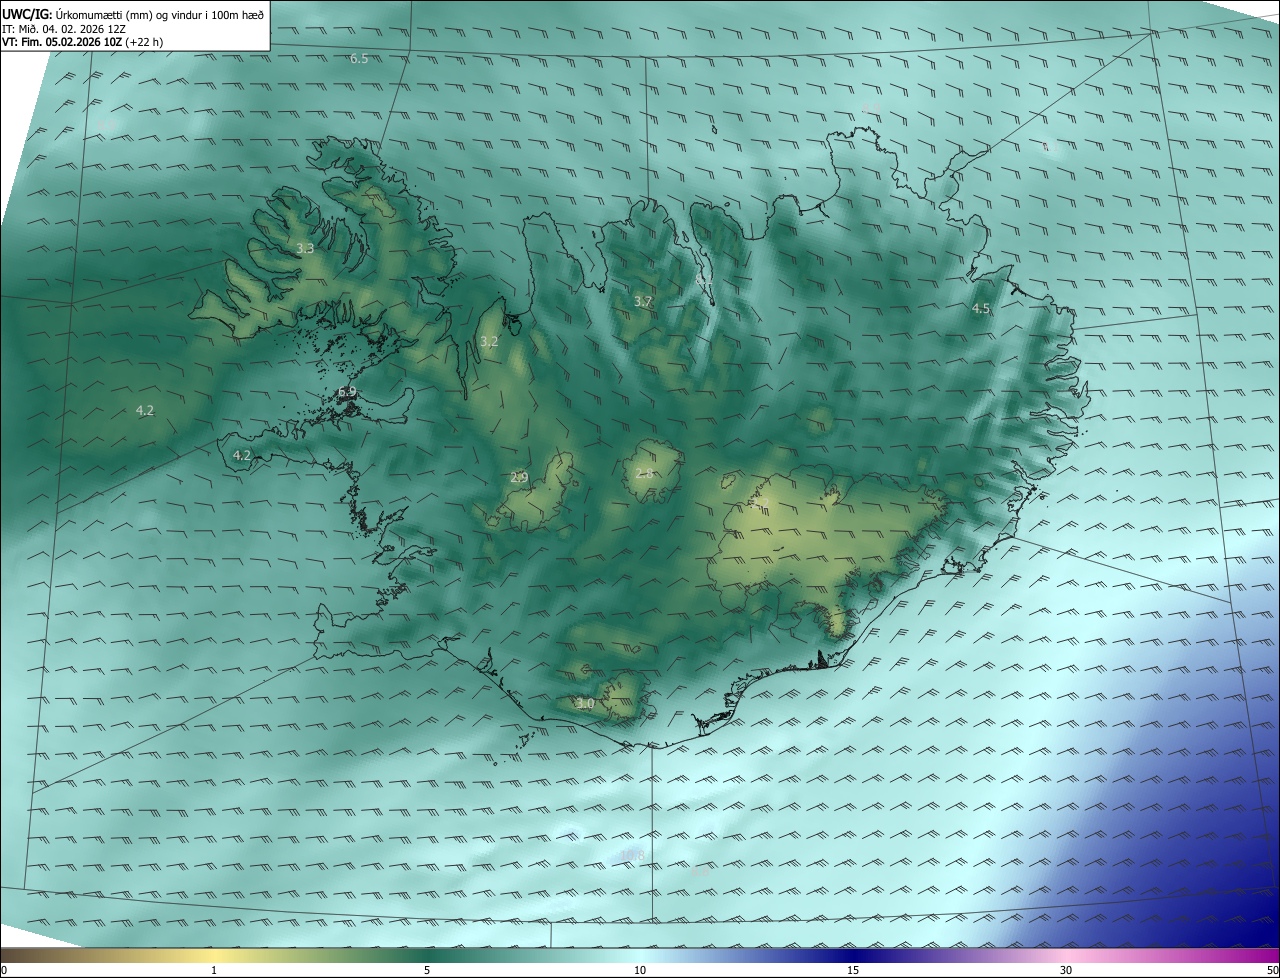Screen dimensions: 1280x978
Task: Click the 6.9 value label on map
Action: coord(347,392)
